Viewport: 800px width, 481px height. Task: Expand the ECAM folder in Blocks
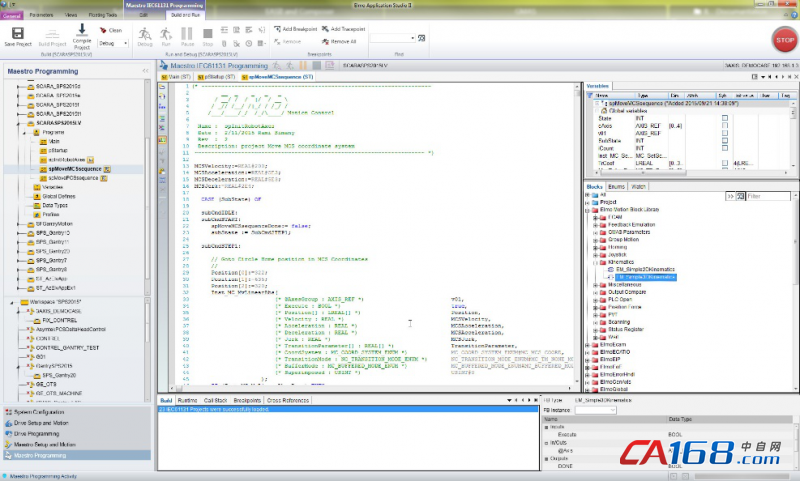[595, 217]
